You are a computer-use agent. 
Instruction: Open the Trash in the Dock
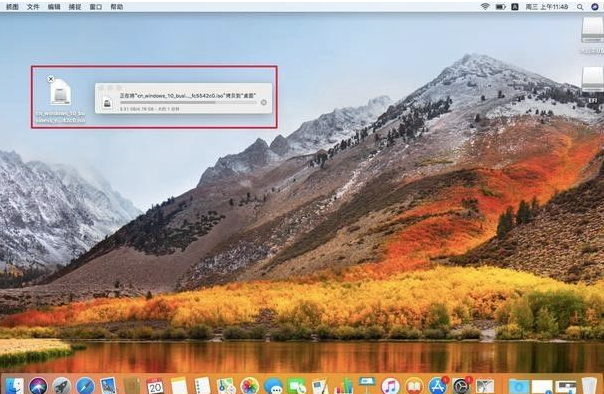tap(589, 386)
